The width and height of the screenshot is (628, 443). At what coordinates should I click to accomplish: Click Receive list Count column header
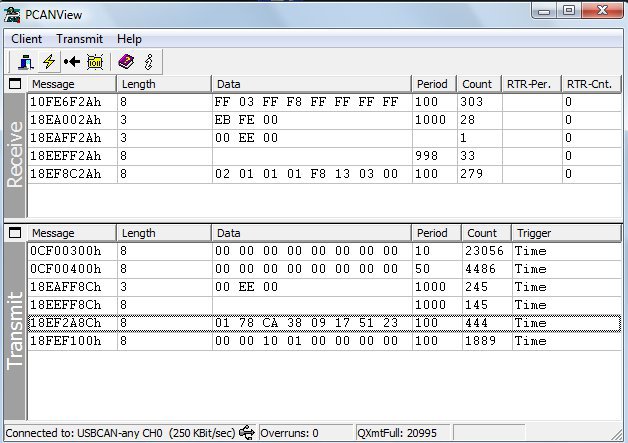click(x=479, y=84)
